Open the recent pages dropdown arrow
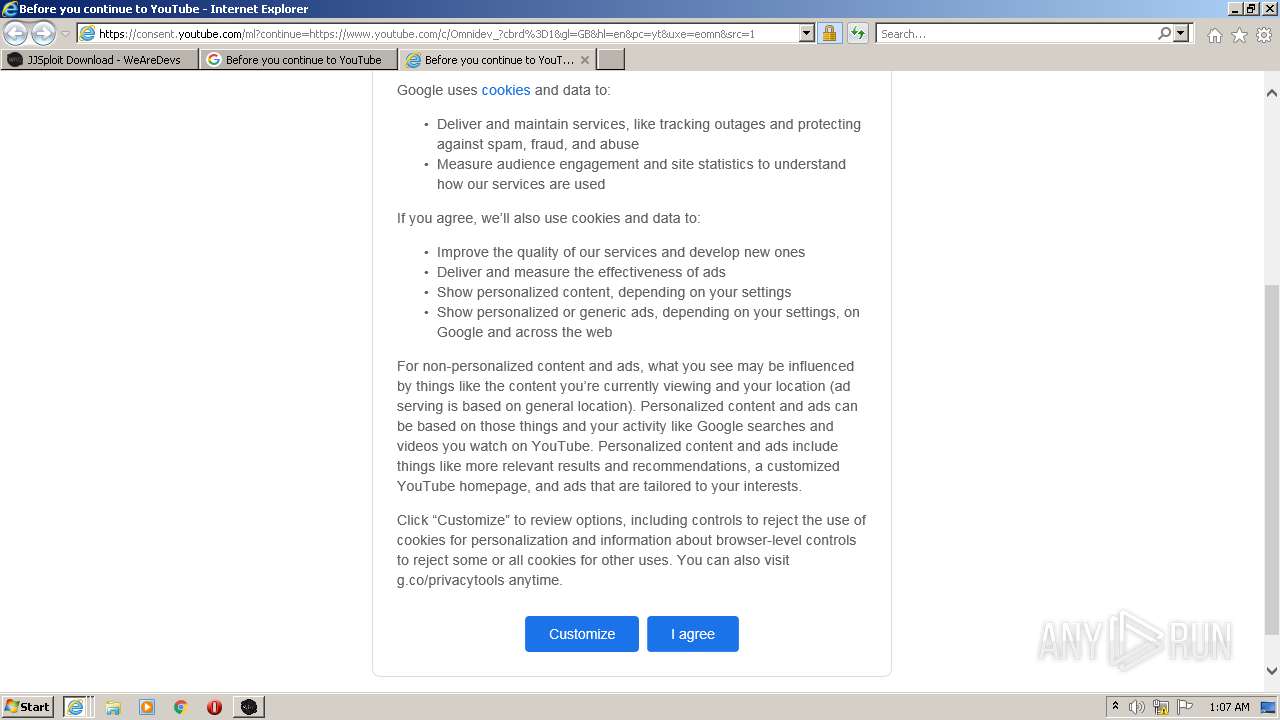 [x=65, y=34]
